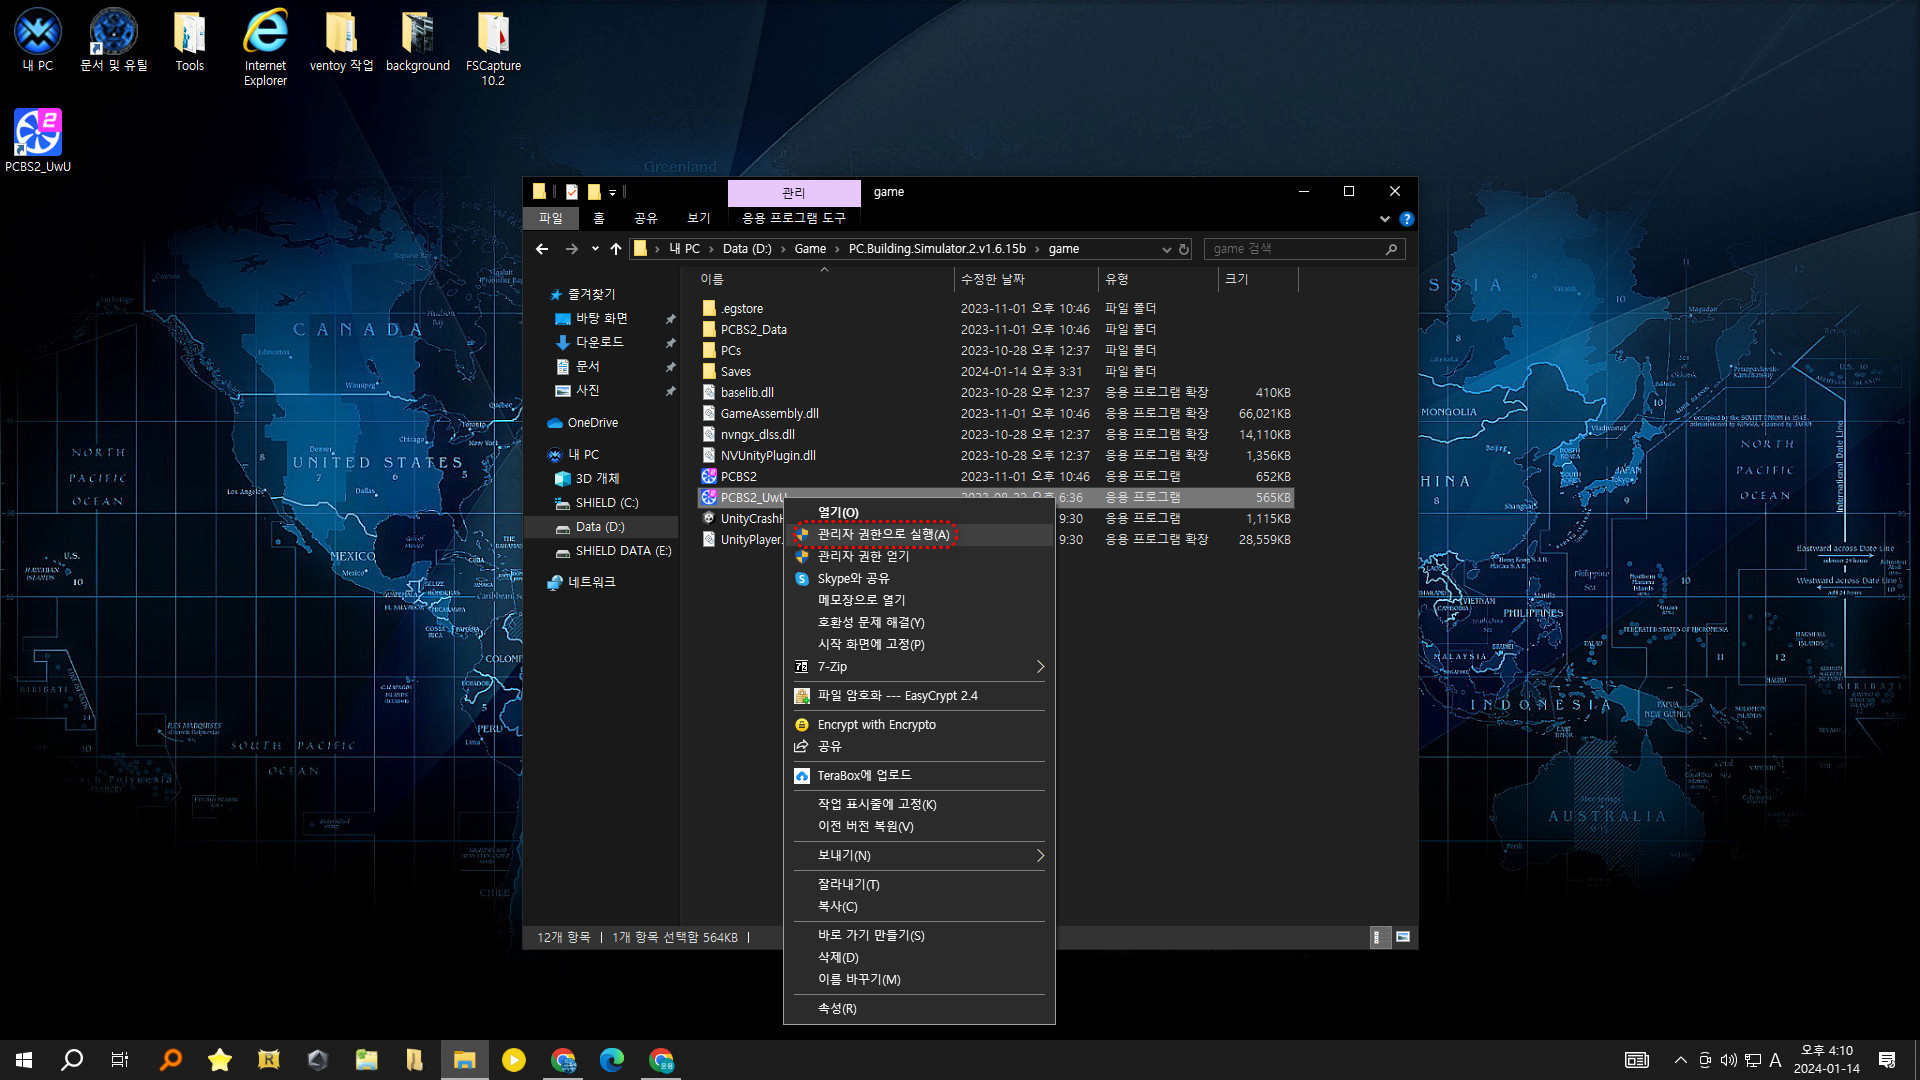This screenshot has width=1920, height=1080.
Task: Open the 응용 프로그램 도구 tab
Action: tap(794, 218)
